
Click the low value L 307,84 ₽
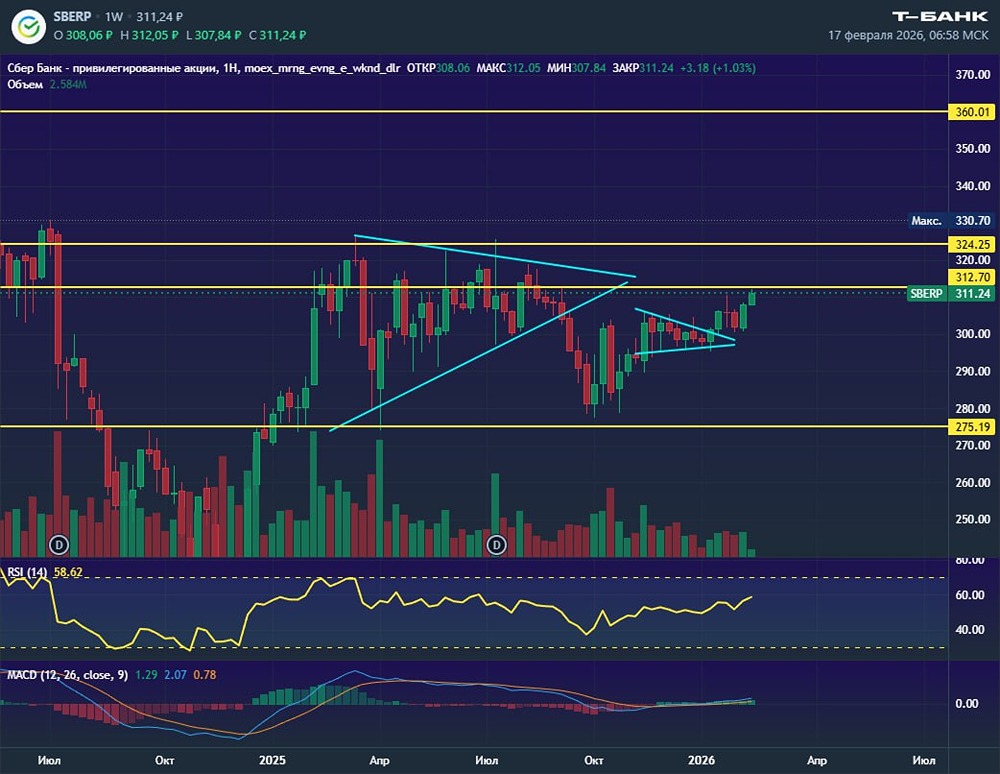click(214, 35)
